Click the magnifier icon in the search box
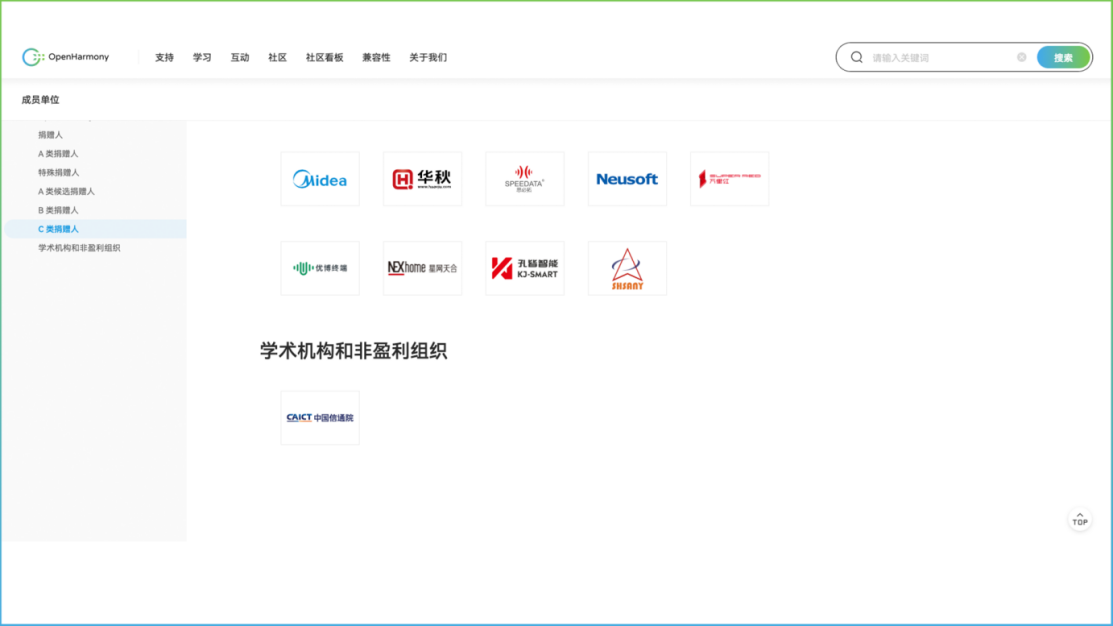The width and height of the screenshot is (1113, 626). tap(857, 57)
